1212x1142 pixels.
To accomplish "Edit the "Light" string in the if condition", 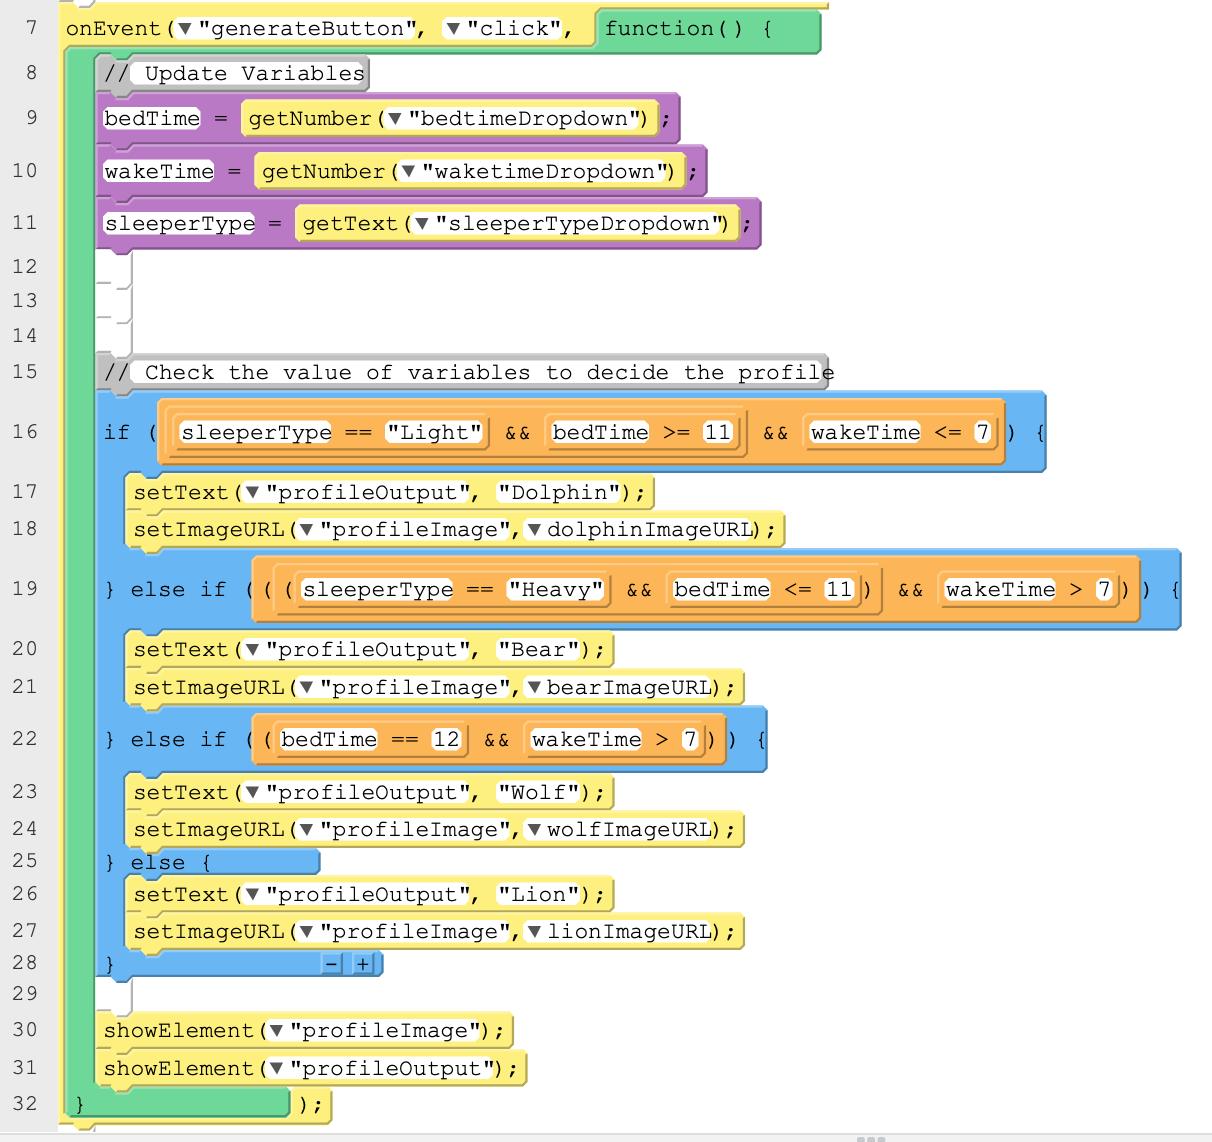I will coord(434,432).
